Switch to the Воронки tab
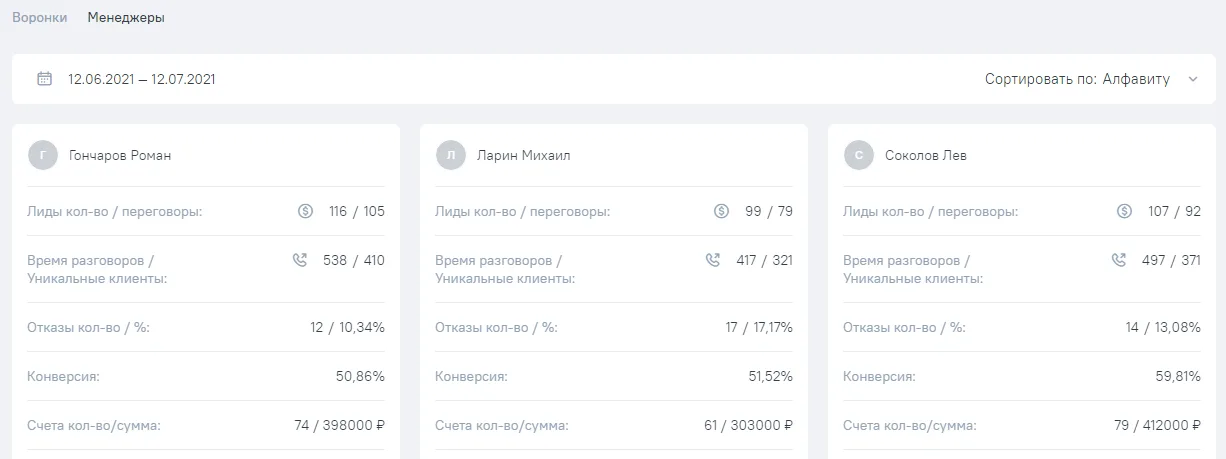1226x459 pixels. 39,17
